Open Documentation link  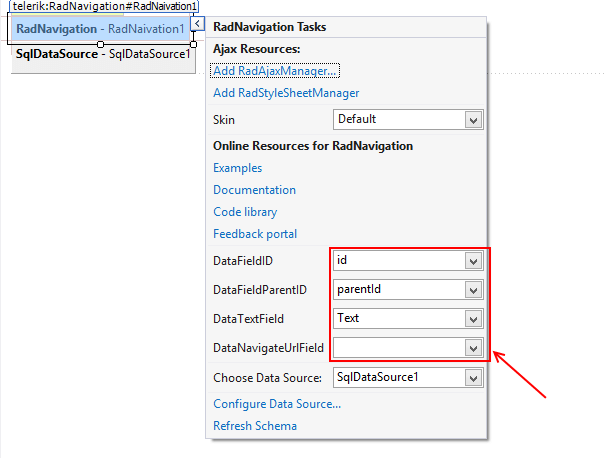pyautogui.click(x=254, y=190)
